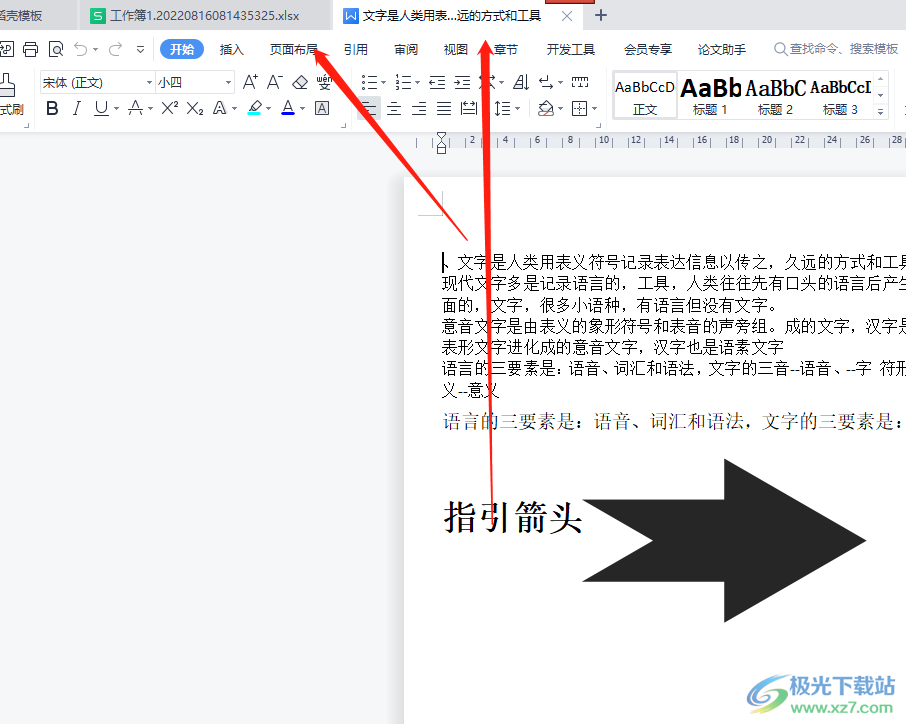Screen dimensions: 906x724
Task: Open the 开发工具 tab
Action: click(571, 50)
